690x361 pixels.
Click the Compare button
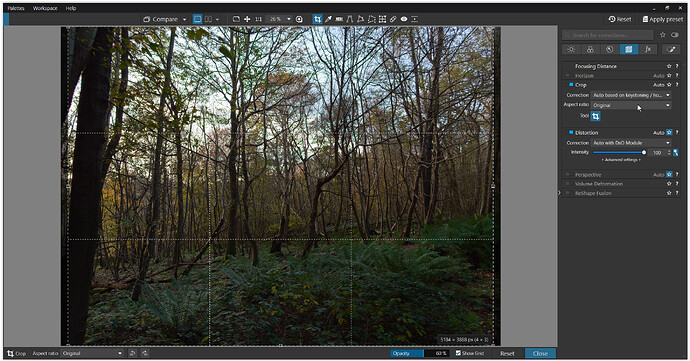point(161,19)
